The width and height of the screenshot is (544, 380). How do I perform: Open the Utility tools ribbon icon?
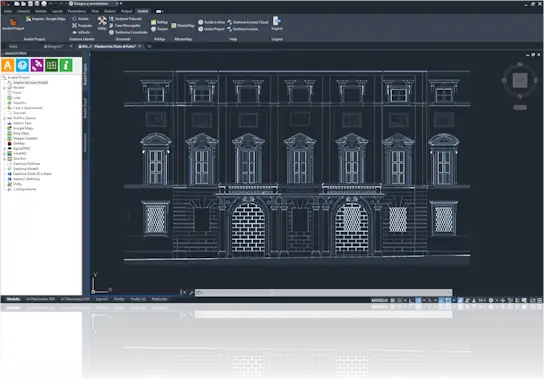102,23
